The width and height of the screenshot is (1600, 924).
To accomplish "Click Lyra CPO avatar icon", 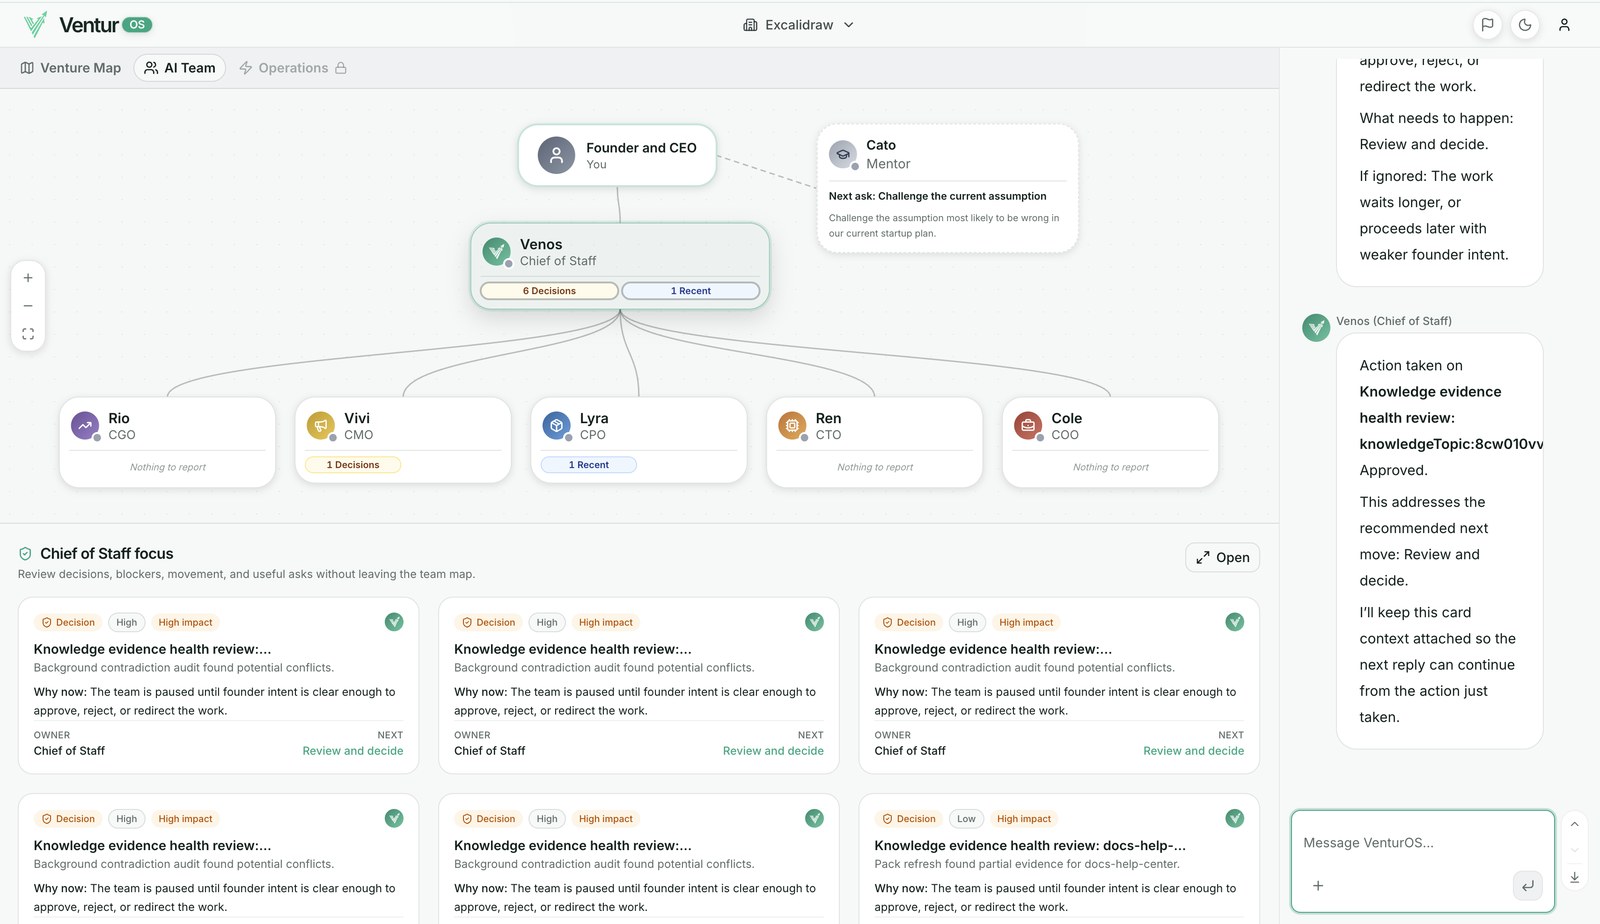I will 556,425.
